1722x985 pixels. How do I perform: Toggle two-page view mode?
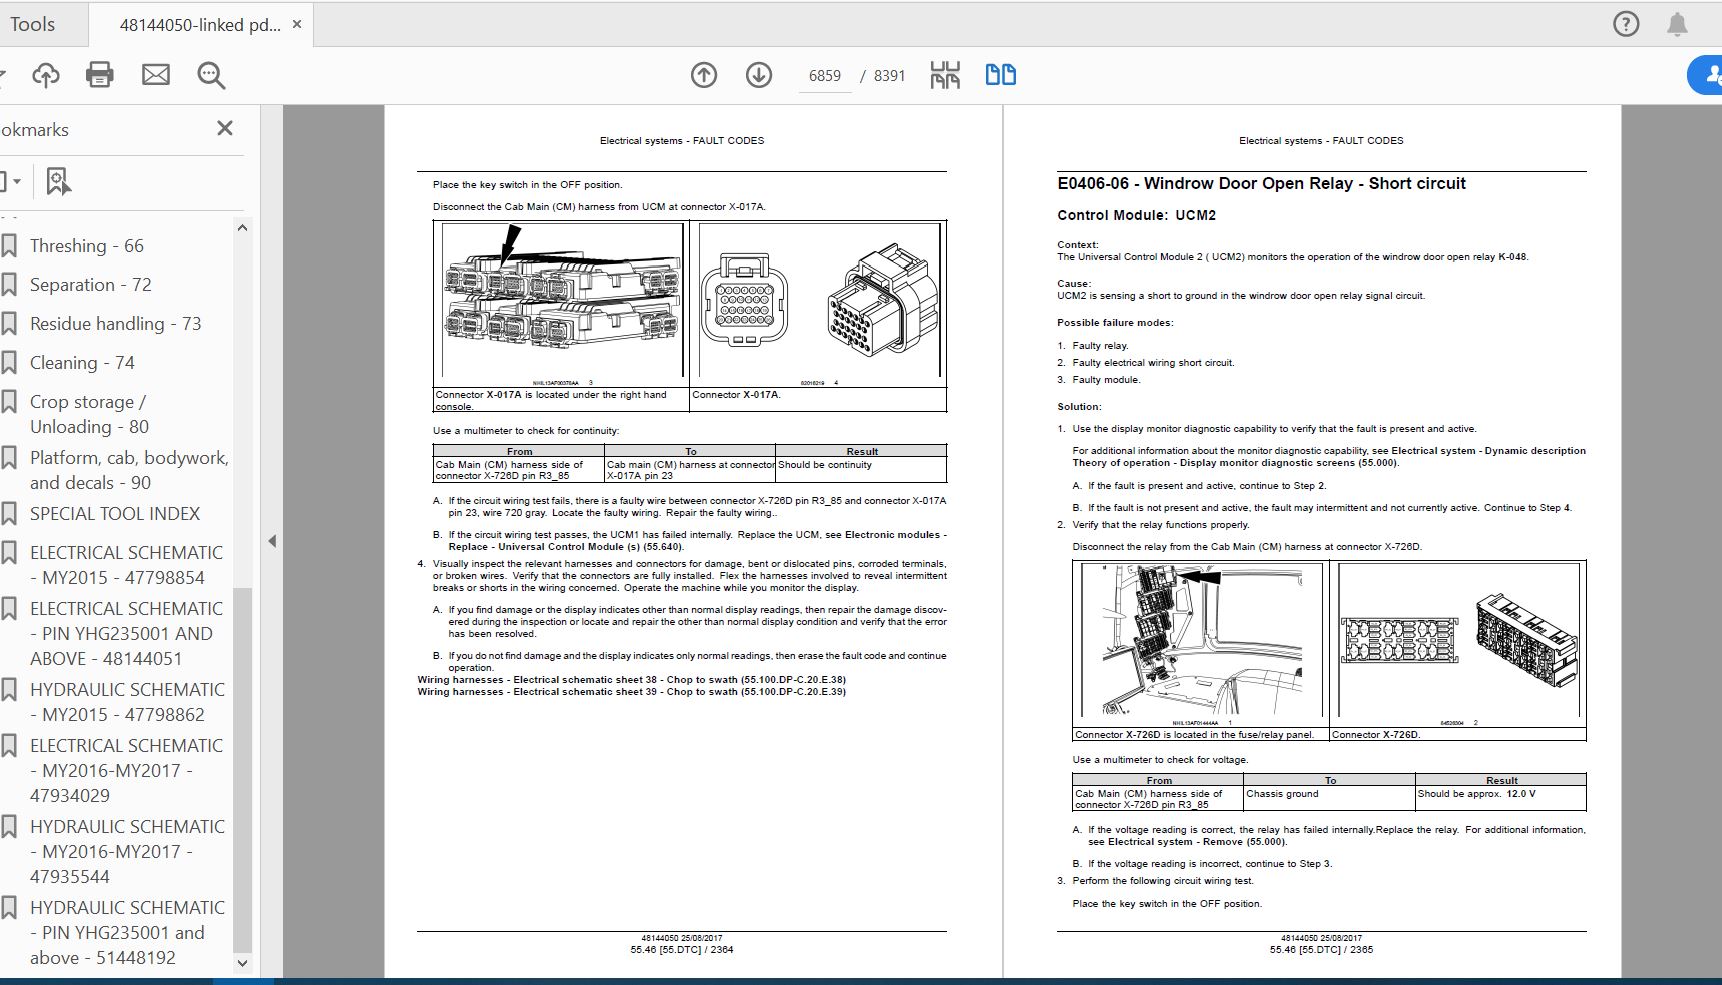point(1000,75)
